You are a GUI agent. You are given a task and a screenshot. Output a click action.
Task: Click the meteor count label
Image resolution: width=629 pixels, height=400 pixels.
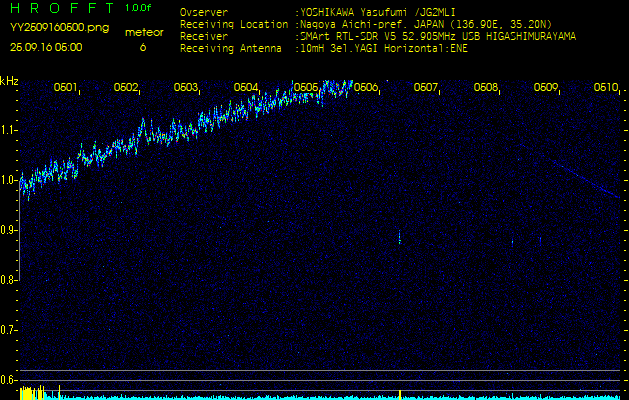point(143,32)
